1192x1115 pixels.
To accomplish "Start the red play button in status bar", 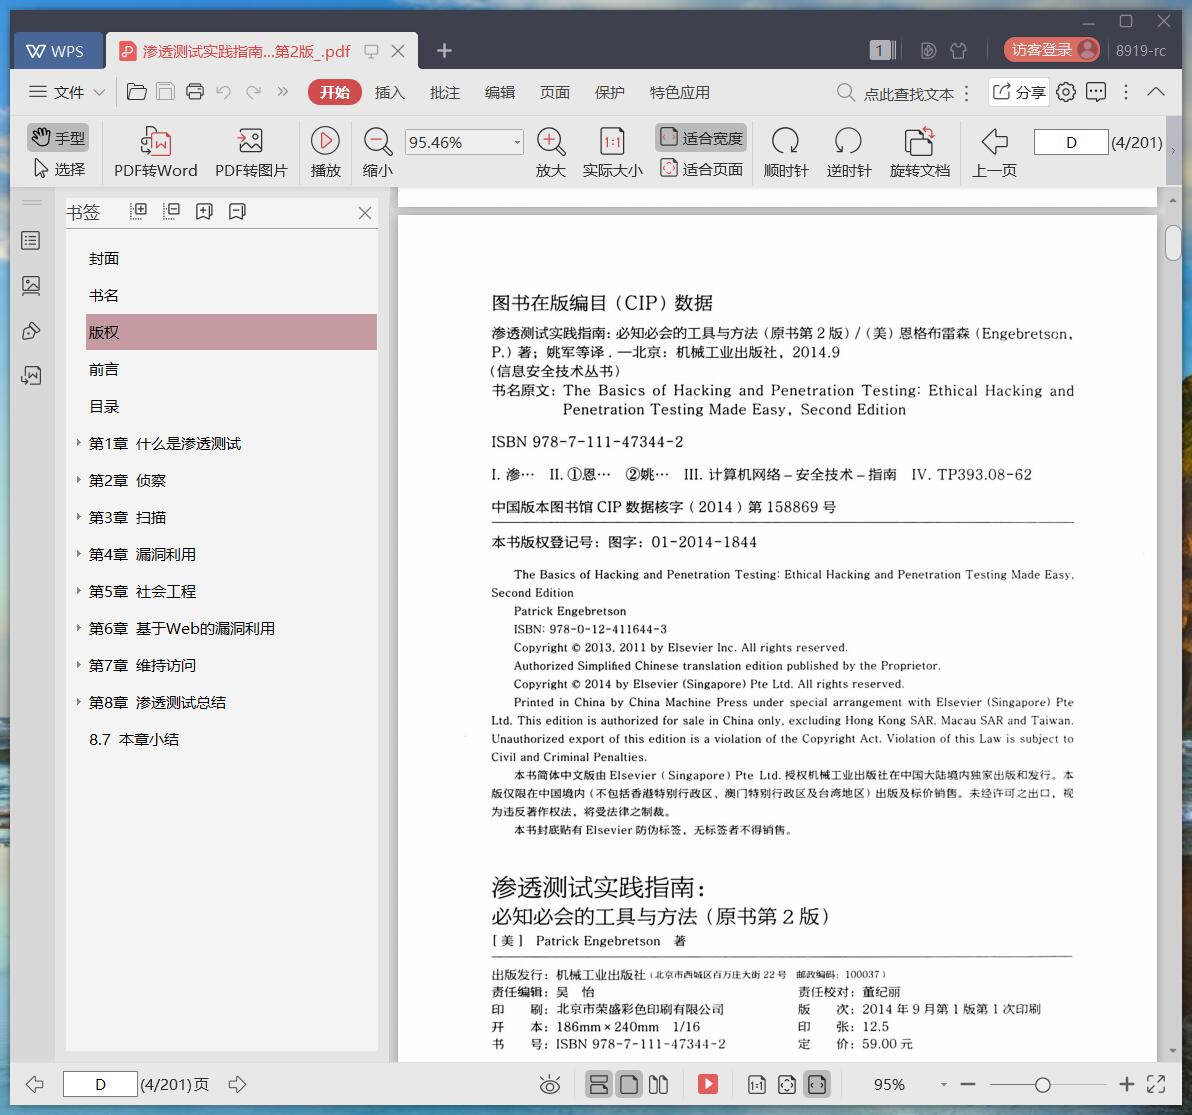I will coord(708,1084).
